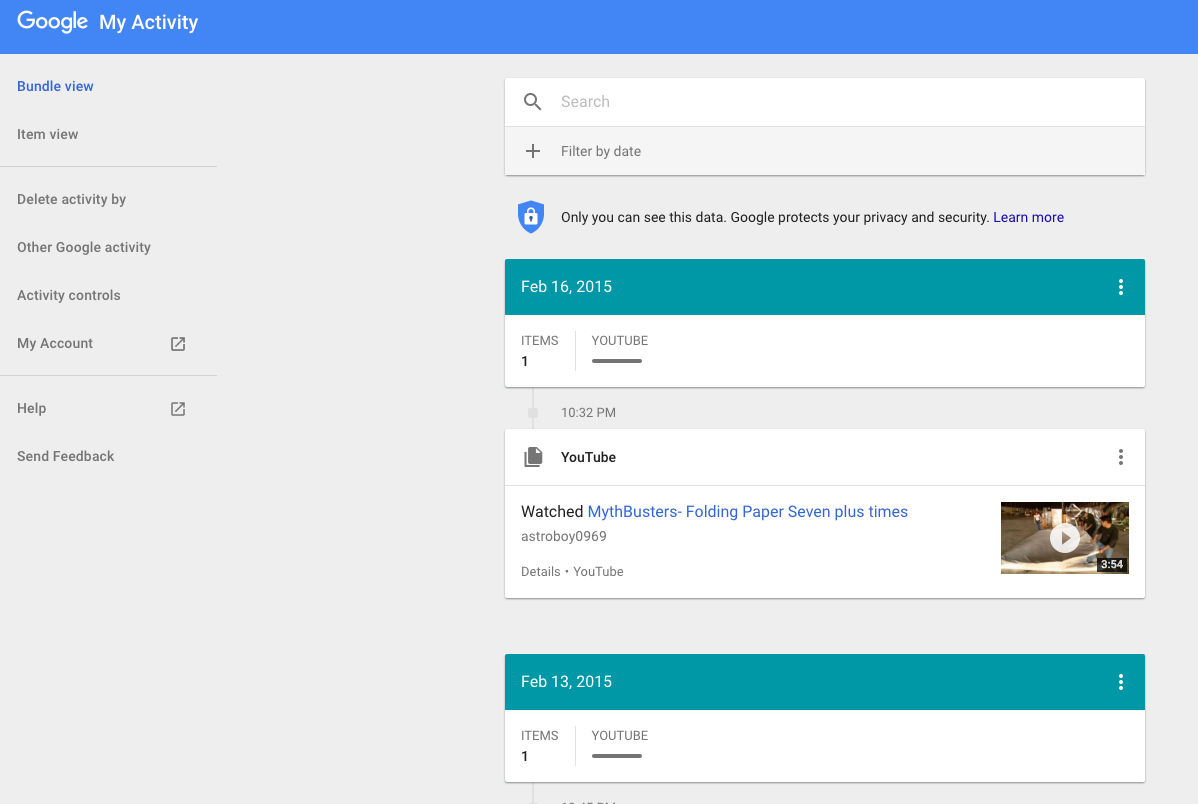Switch to Item view
Image resolution: width=1198 pixels, height=804 pixels.
pos(47,134)
